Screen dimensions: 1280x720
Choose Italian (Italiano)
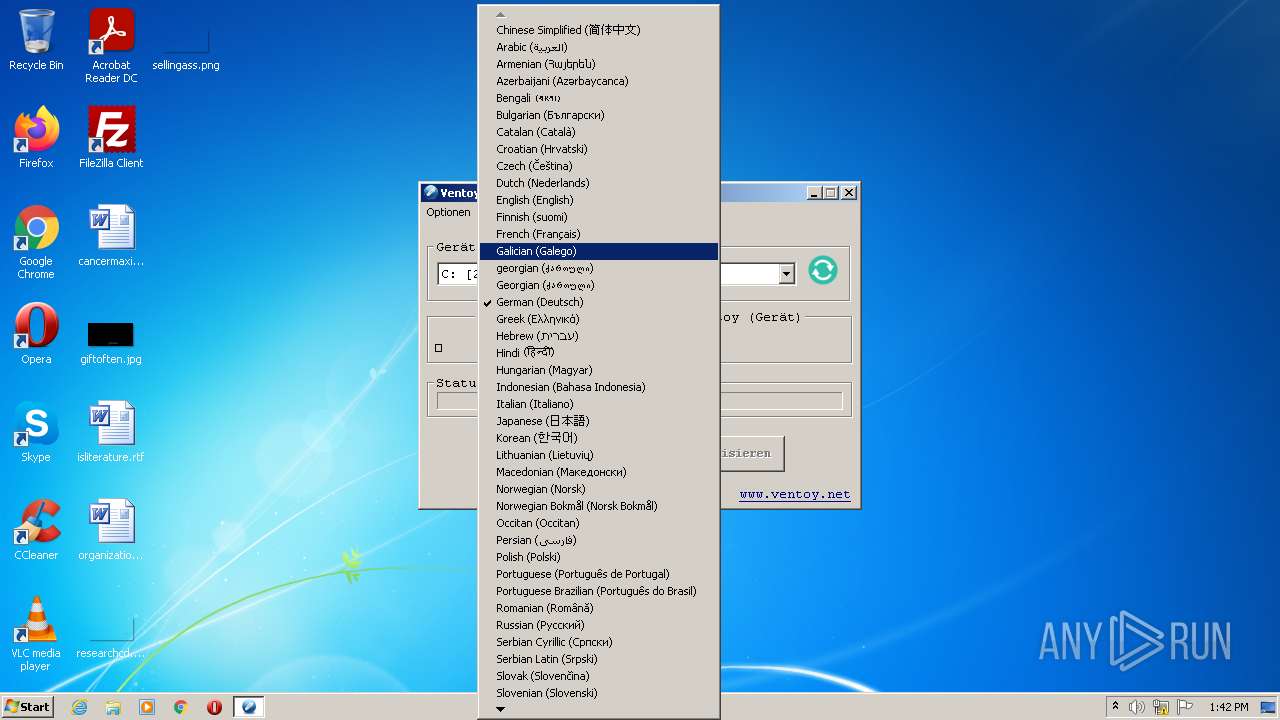599,404
